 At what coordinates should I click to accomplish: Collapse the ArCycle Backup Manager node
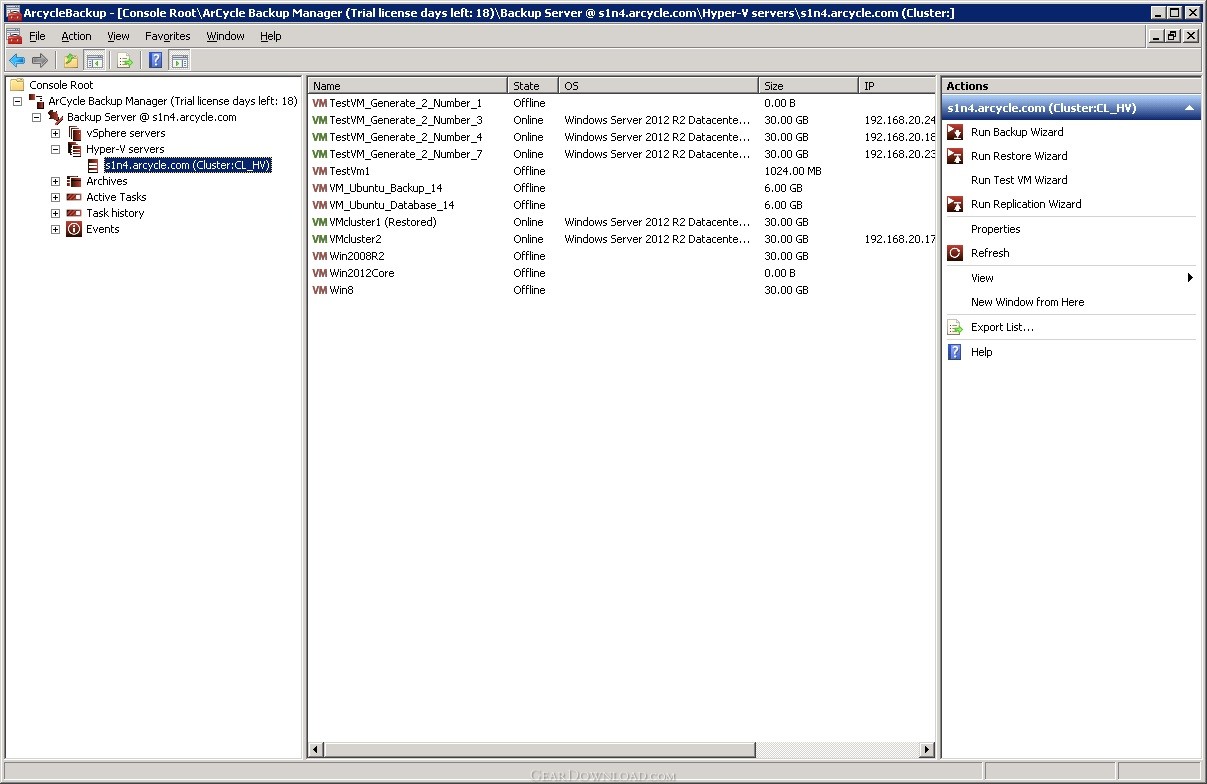17,101
